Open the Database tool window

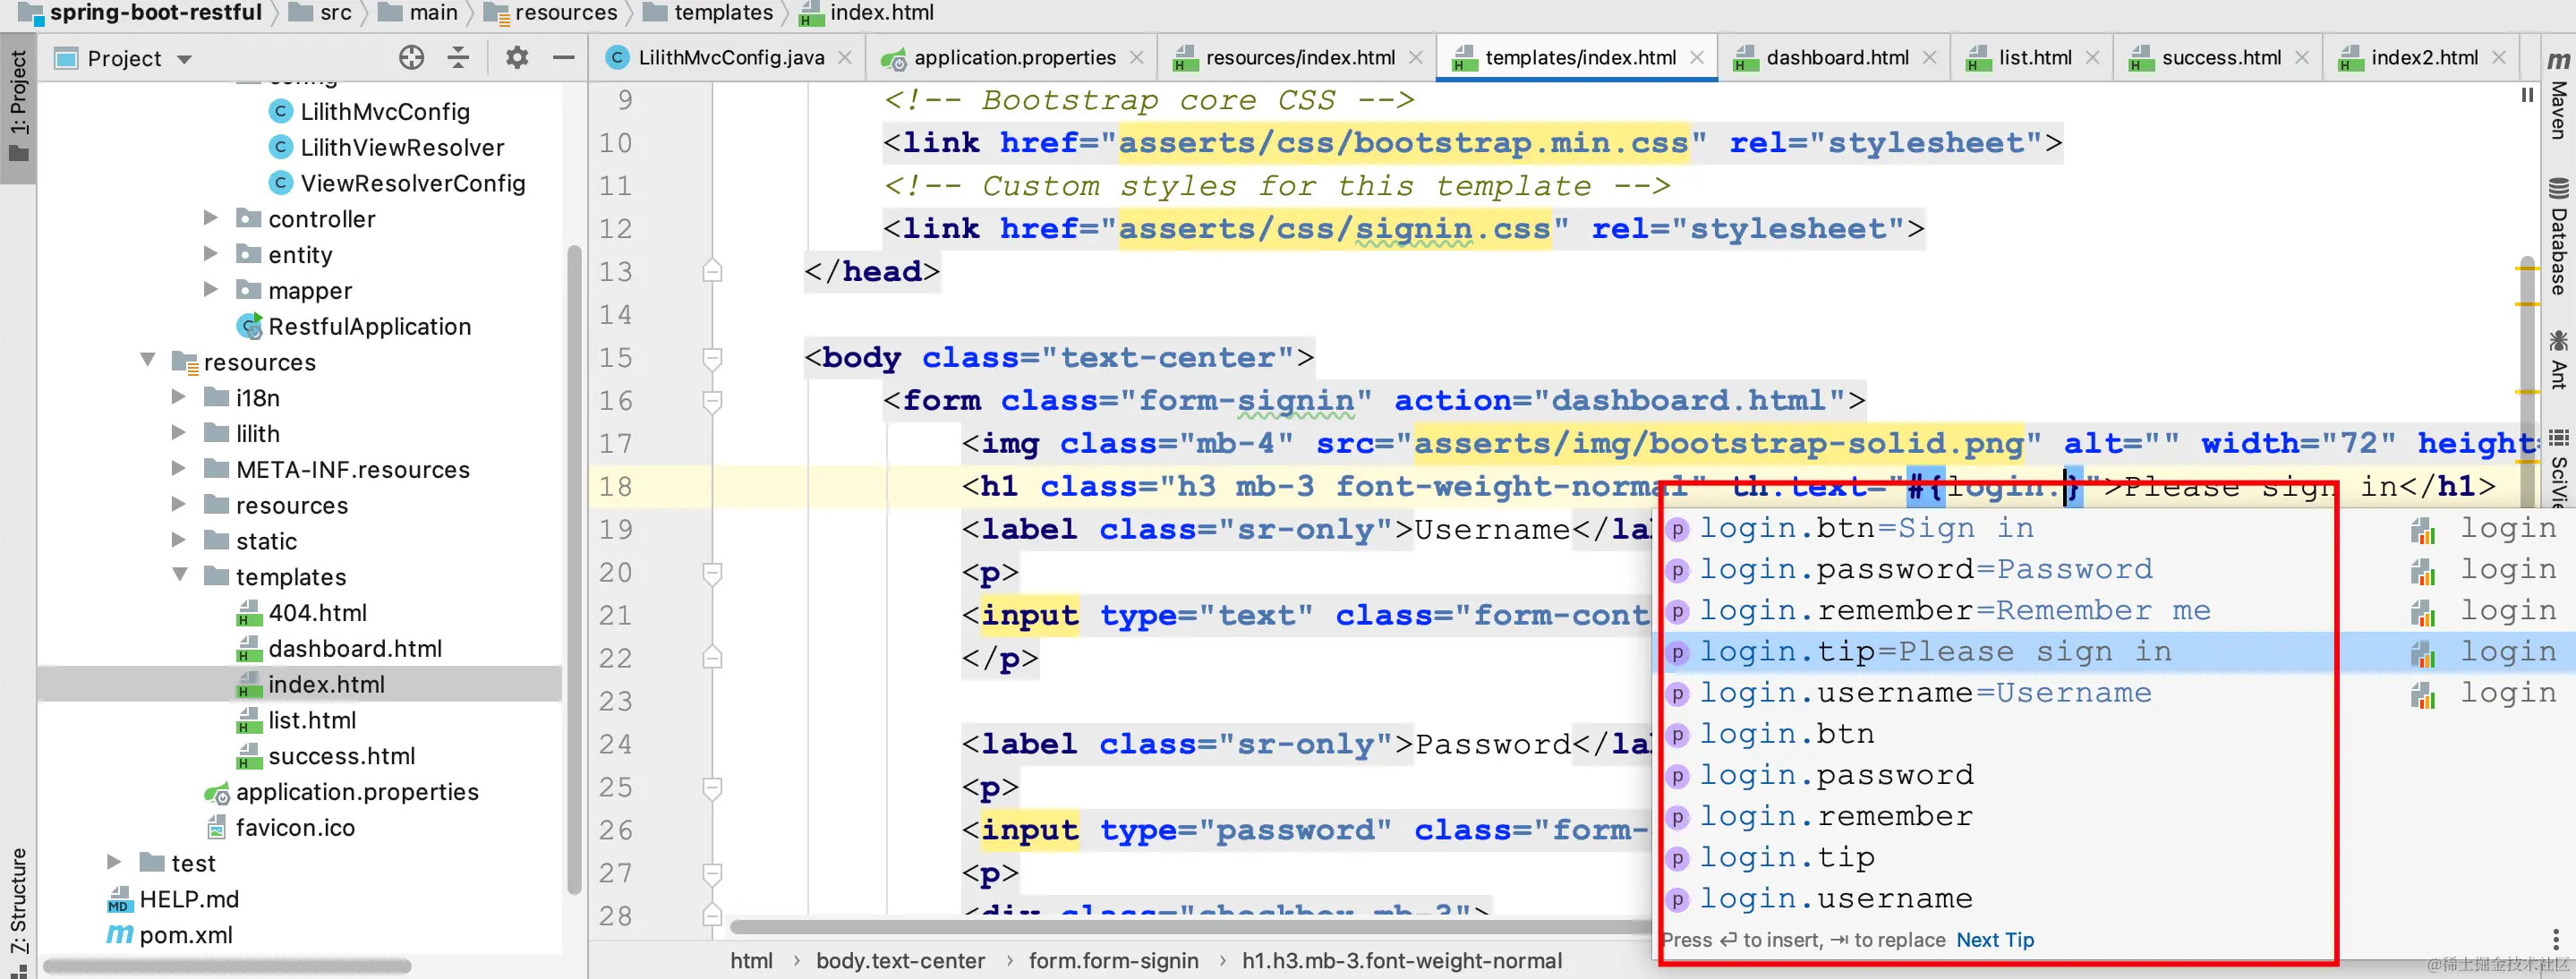(2558, 238)
